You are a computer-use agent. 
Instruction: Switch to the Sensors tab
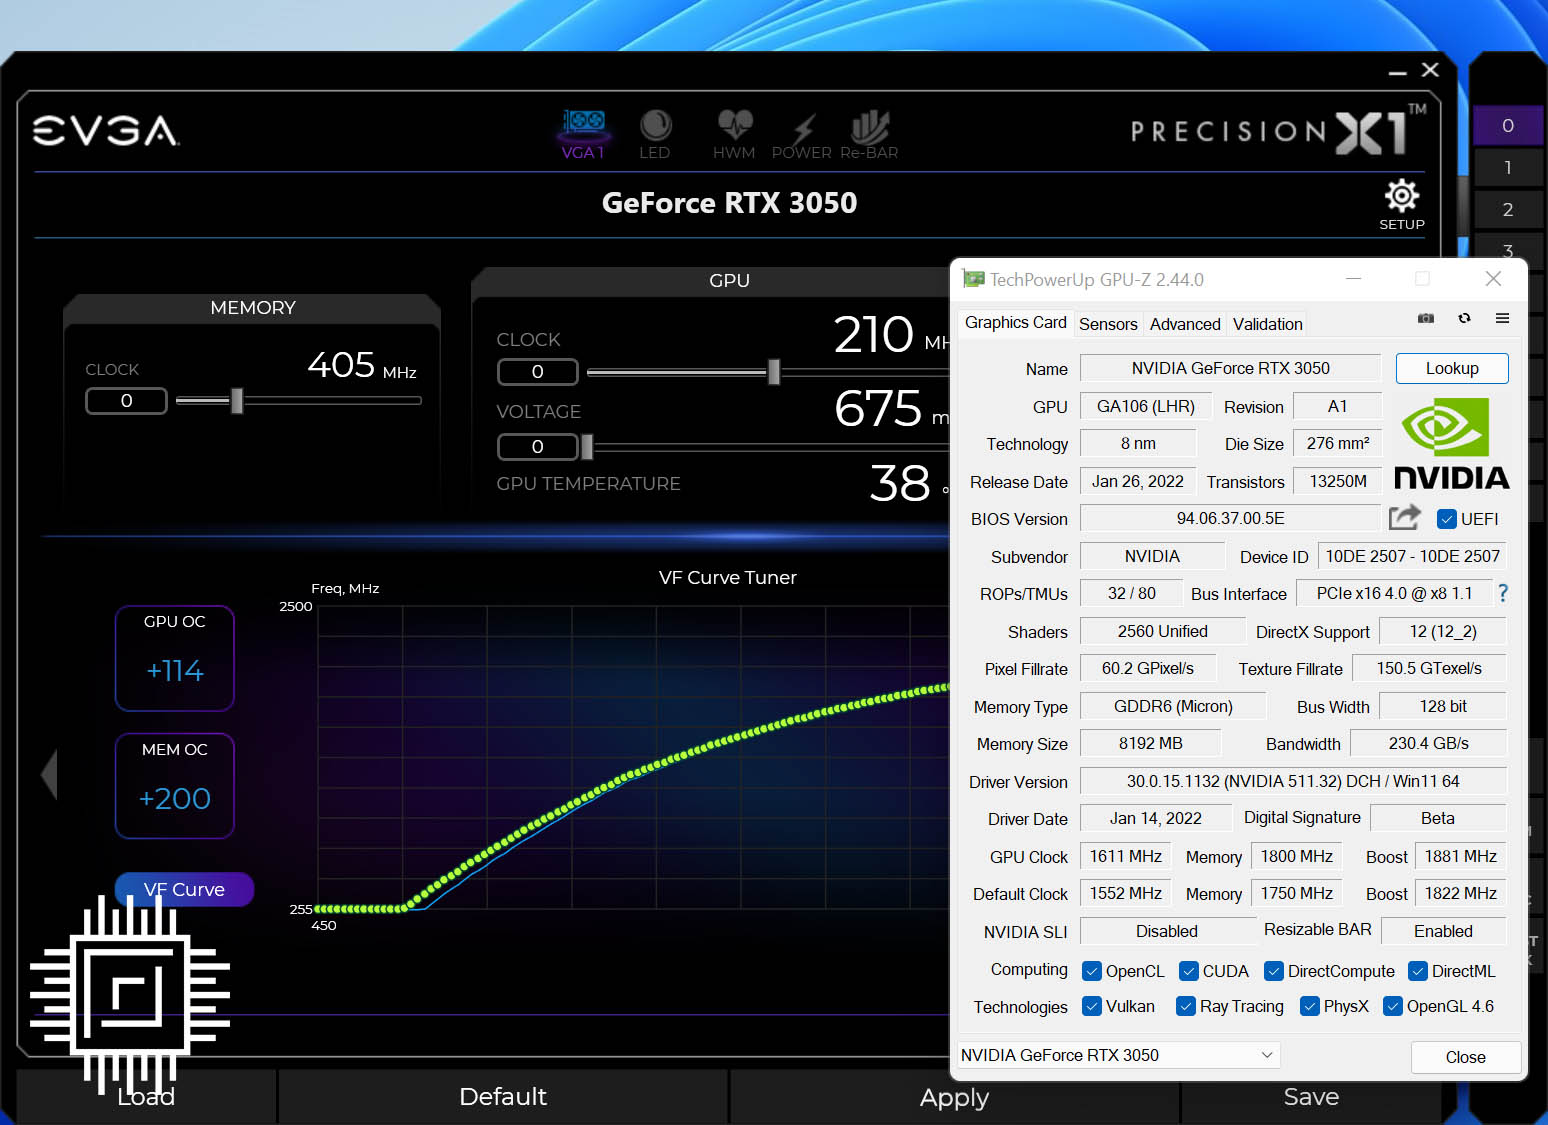coord(1108,324)
